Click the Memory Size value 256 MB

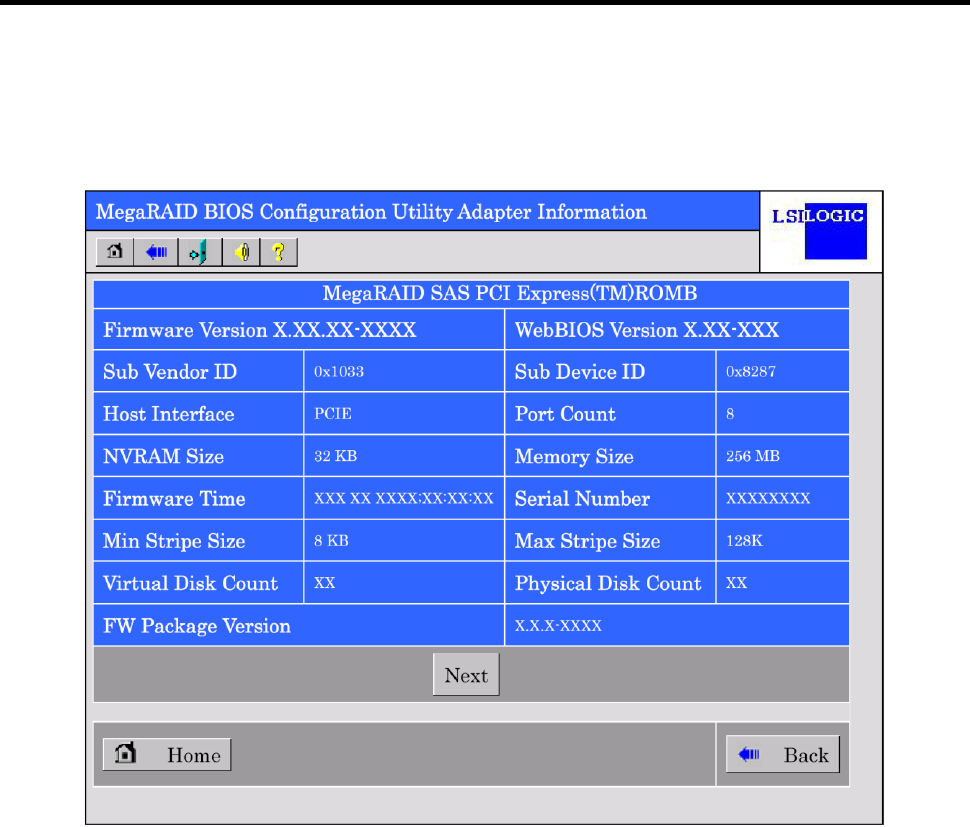click(753, 456)
